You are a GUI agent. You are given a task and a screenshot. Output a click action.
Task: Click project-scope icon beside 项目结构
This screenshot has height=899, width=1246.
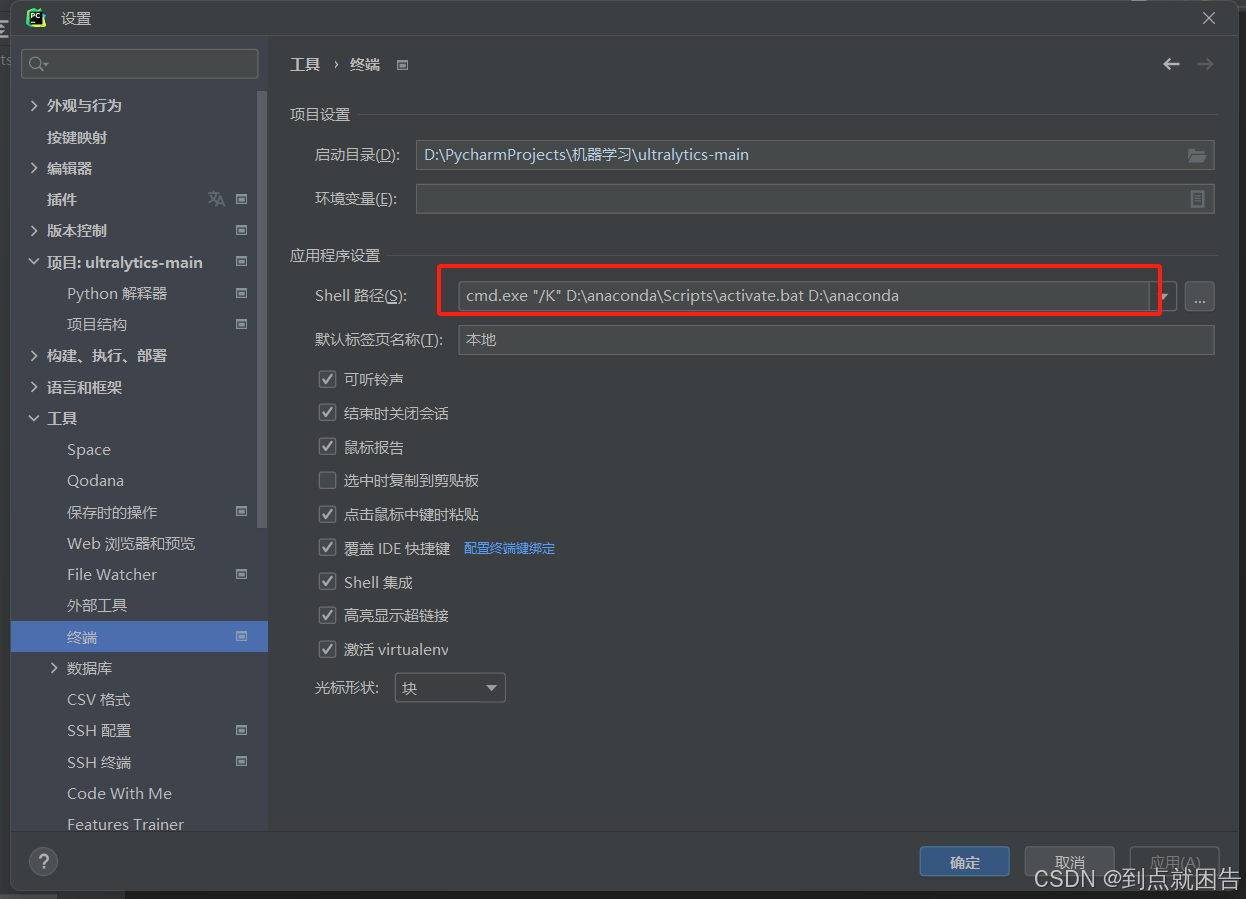241,324
